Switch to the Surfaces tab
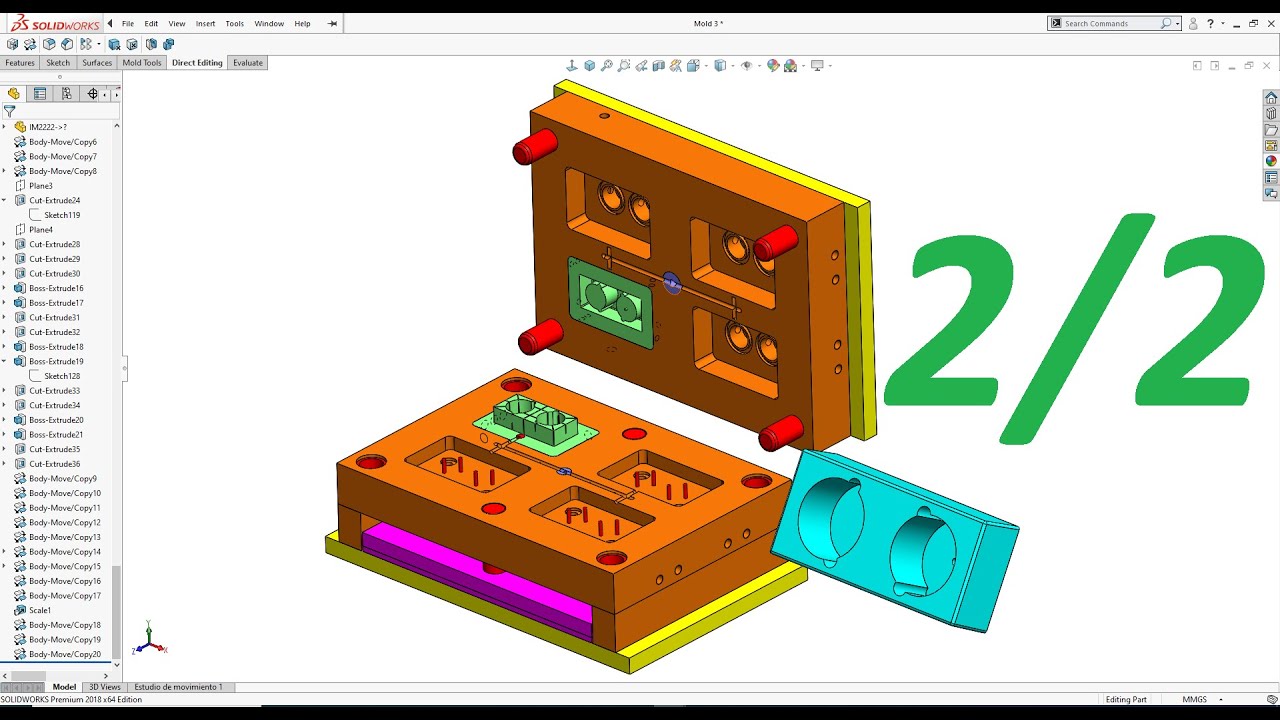 pyautogui.click(x=97, y=62)
